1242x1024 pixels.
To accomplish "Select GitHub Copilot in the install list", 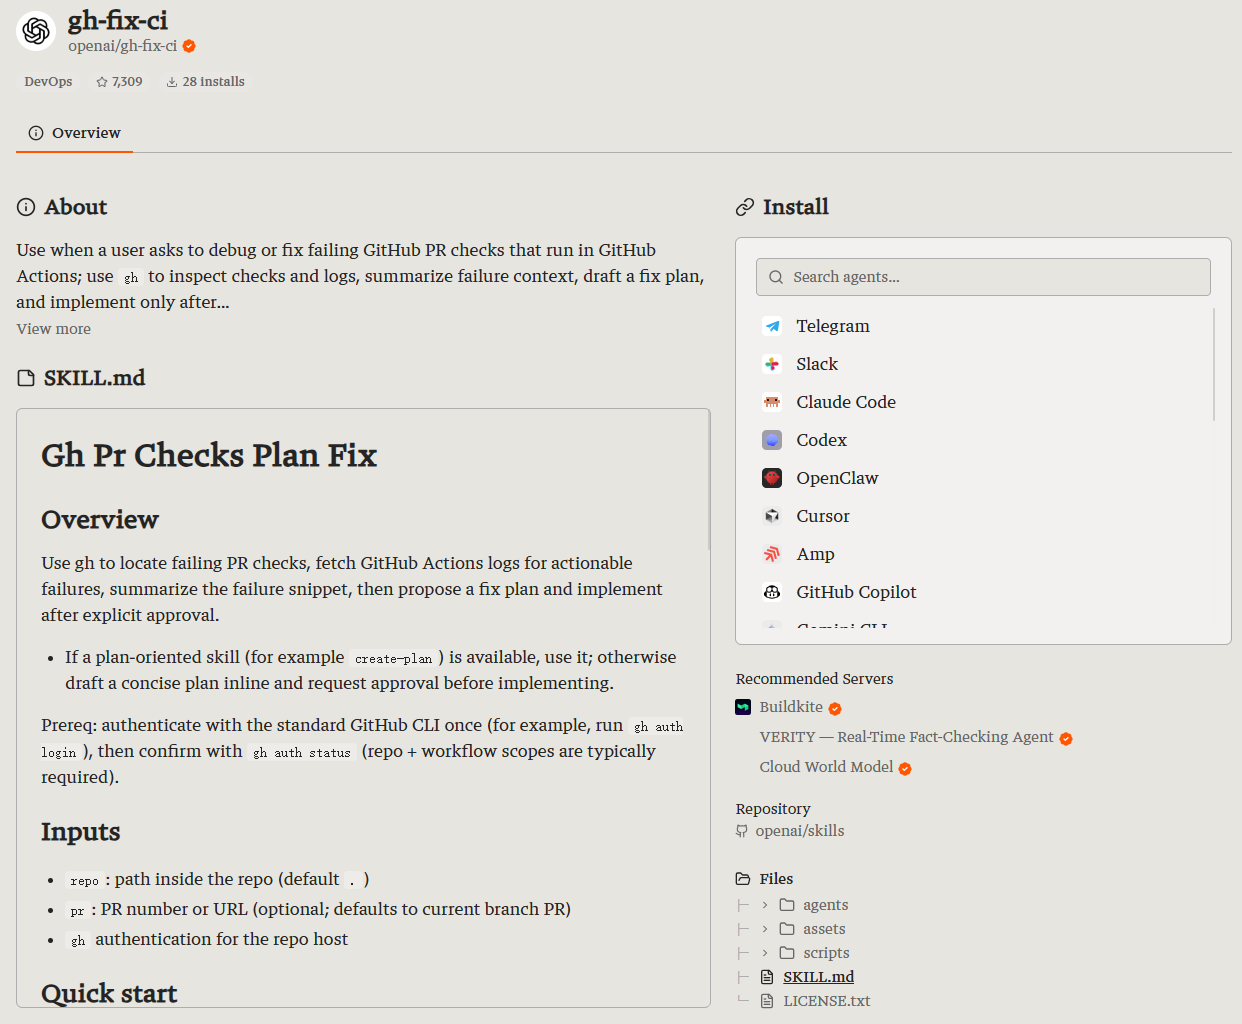I will [984, 592].
